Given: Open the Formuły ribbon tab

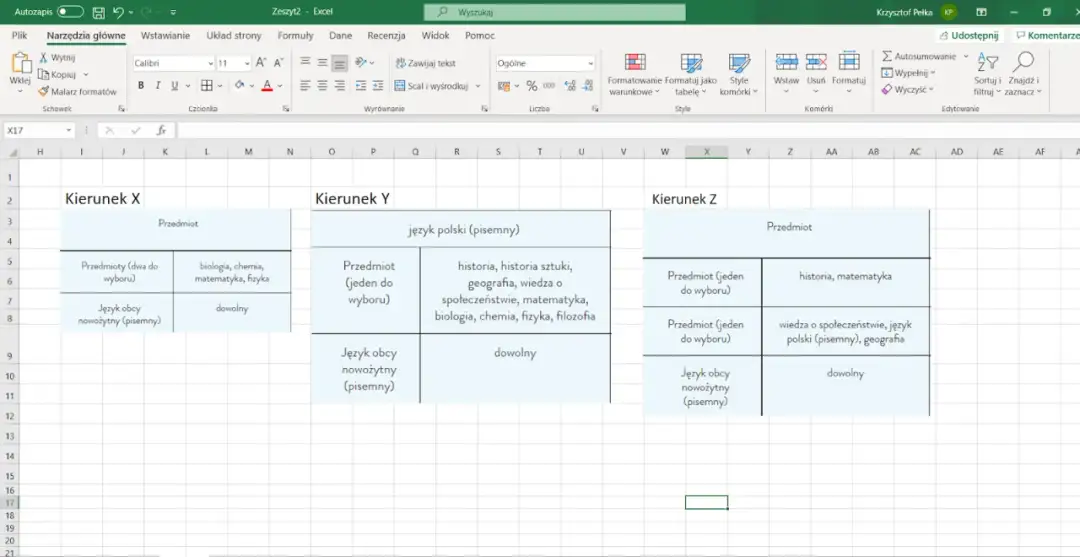Looking at the screenshot, I should (295, 35).
